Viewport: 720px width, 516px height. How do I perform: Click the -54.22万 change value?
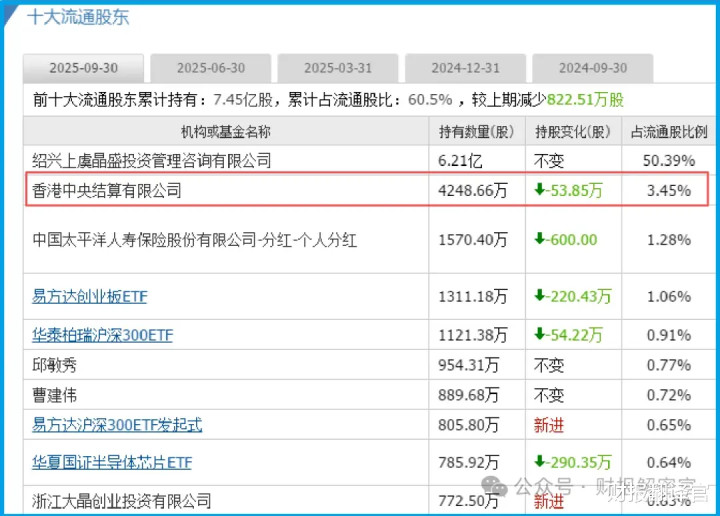point(568,335)
